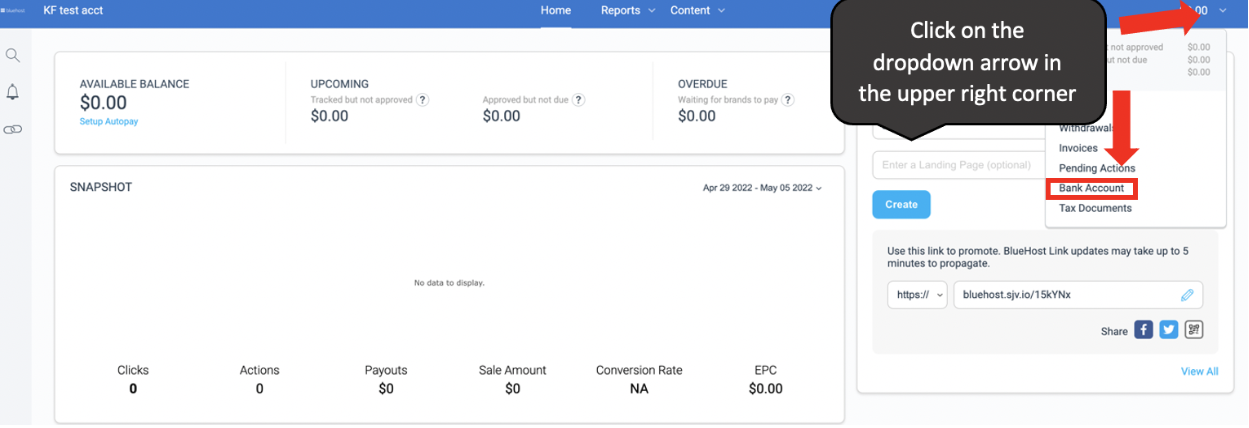Select Bank Account from account menu
Image resolution: width=1249 pixels, height=428 pixels.
(x=1091, y=188)
